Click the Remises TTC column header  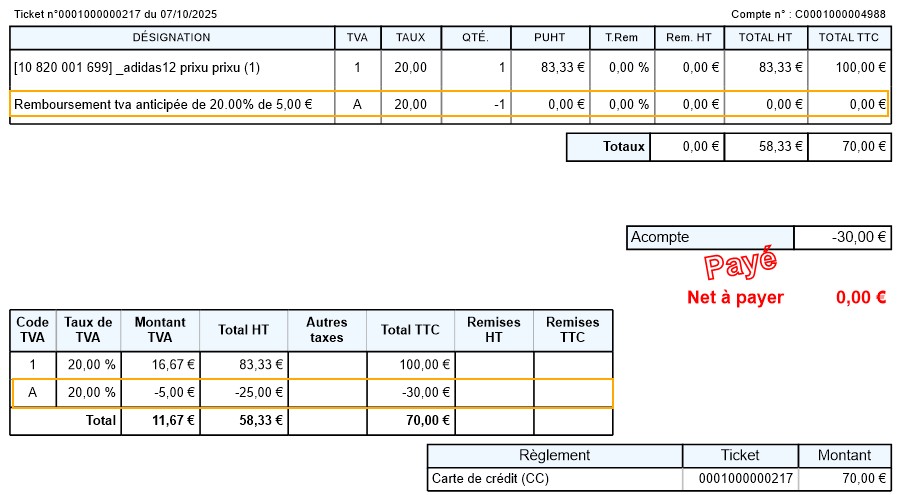click(573, 329)
